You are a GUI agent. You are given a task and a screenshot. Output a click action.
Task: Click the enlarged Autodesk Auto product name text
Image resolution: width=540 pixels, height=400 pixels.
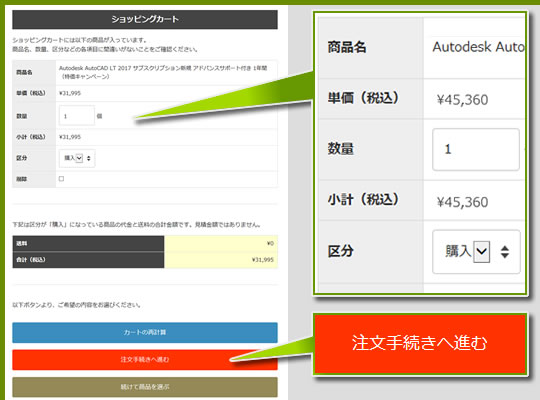(x=478, y=47)
